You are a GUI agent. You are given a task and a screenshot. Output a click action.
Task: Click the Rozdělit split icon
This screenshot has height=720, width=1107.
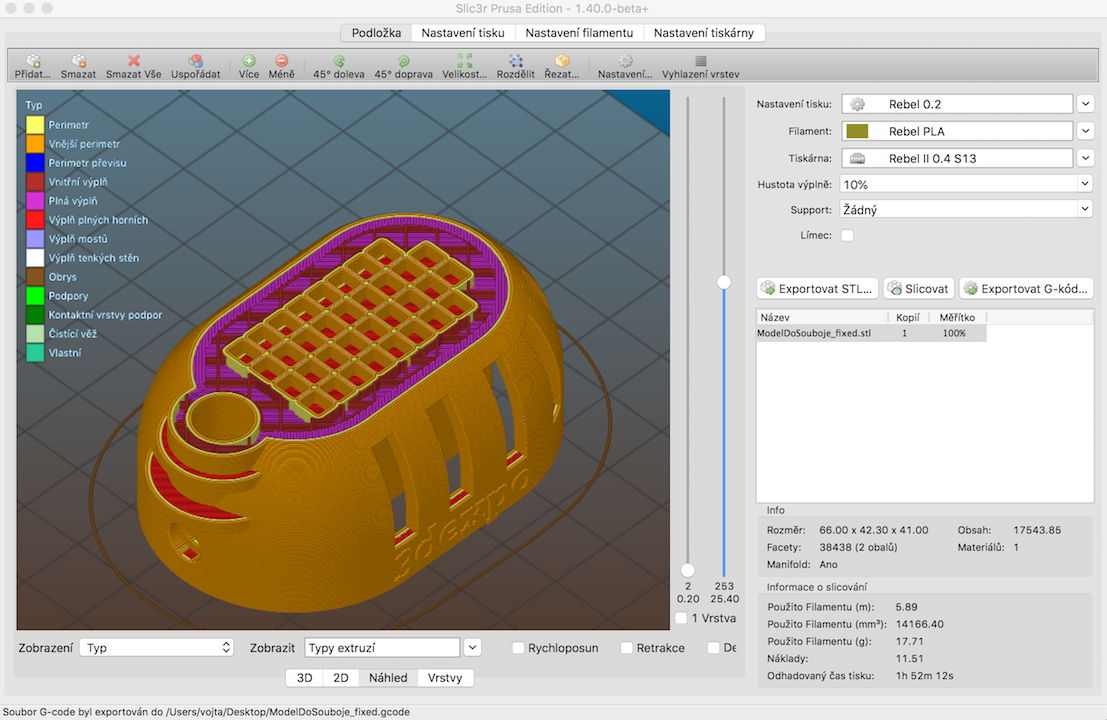(x=515, y=61)
